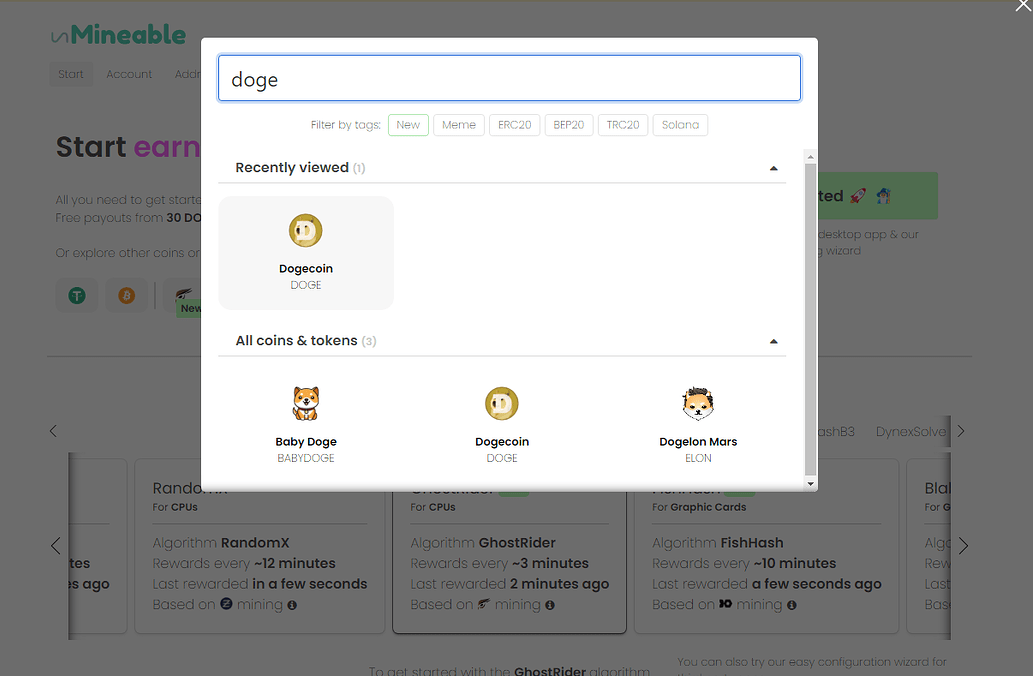Viewport: 1033px width, 676px height.
Task: Select Dogecoin icon in All coins & tokens
Action: click(501, 404)
